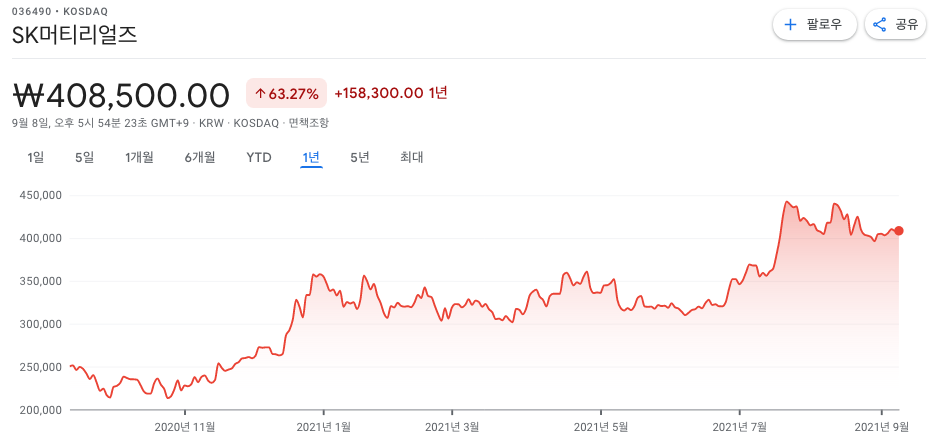This screenshot has width=929, height=443.
Task: Click the 250,000 y-axis label
Action: point(43,367)
